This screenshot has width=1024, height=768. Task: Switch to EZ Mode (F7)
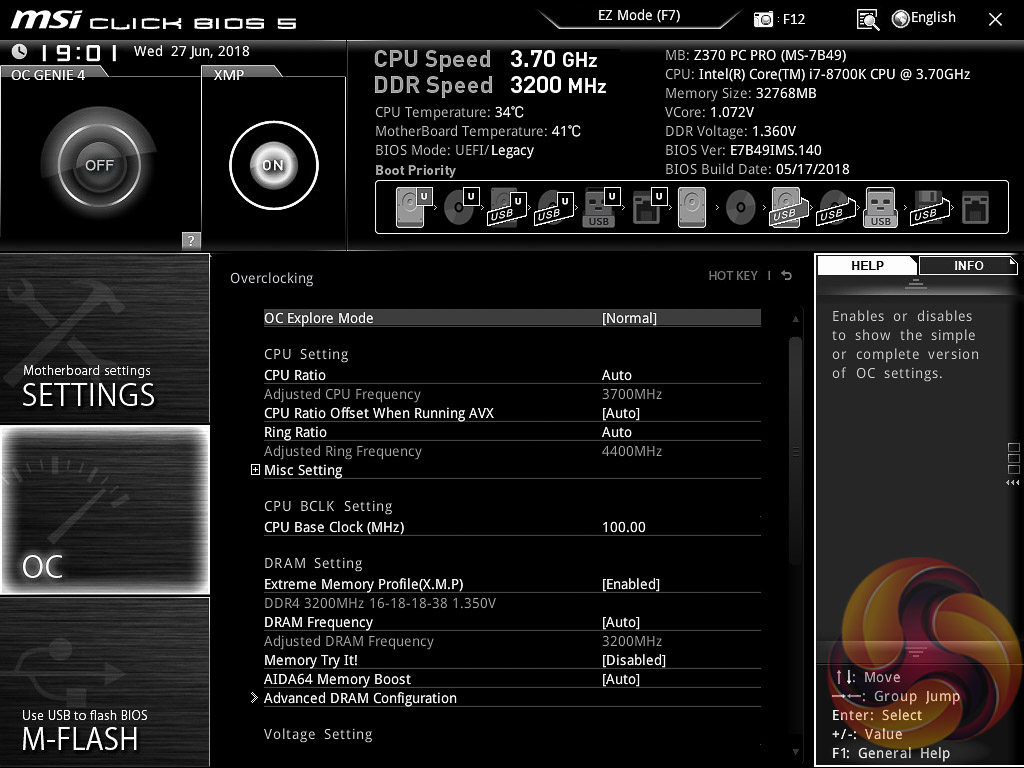pos(639,16)
